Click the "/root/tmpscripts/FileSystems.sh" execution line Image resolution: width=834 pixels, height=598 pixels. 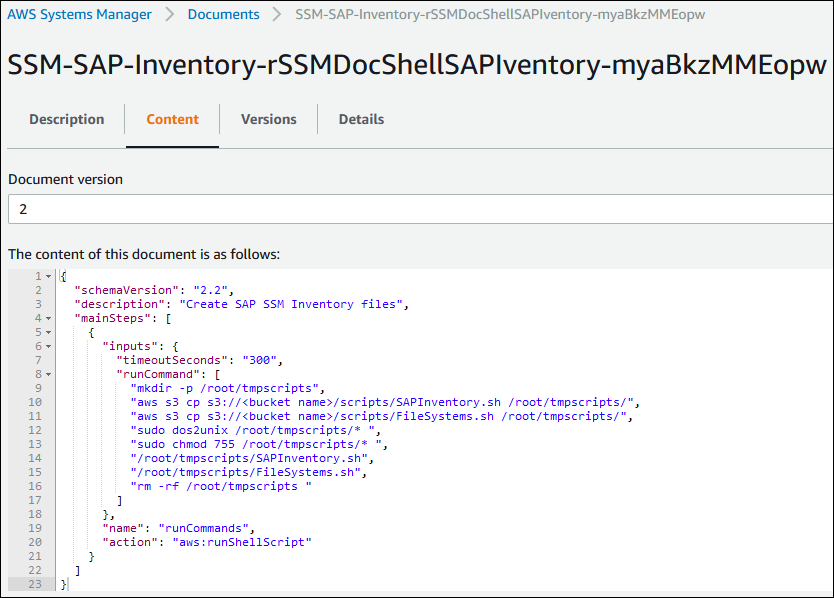pos(246,472)
